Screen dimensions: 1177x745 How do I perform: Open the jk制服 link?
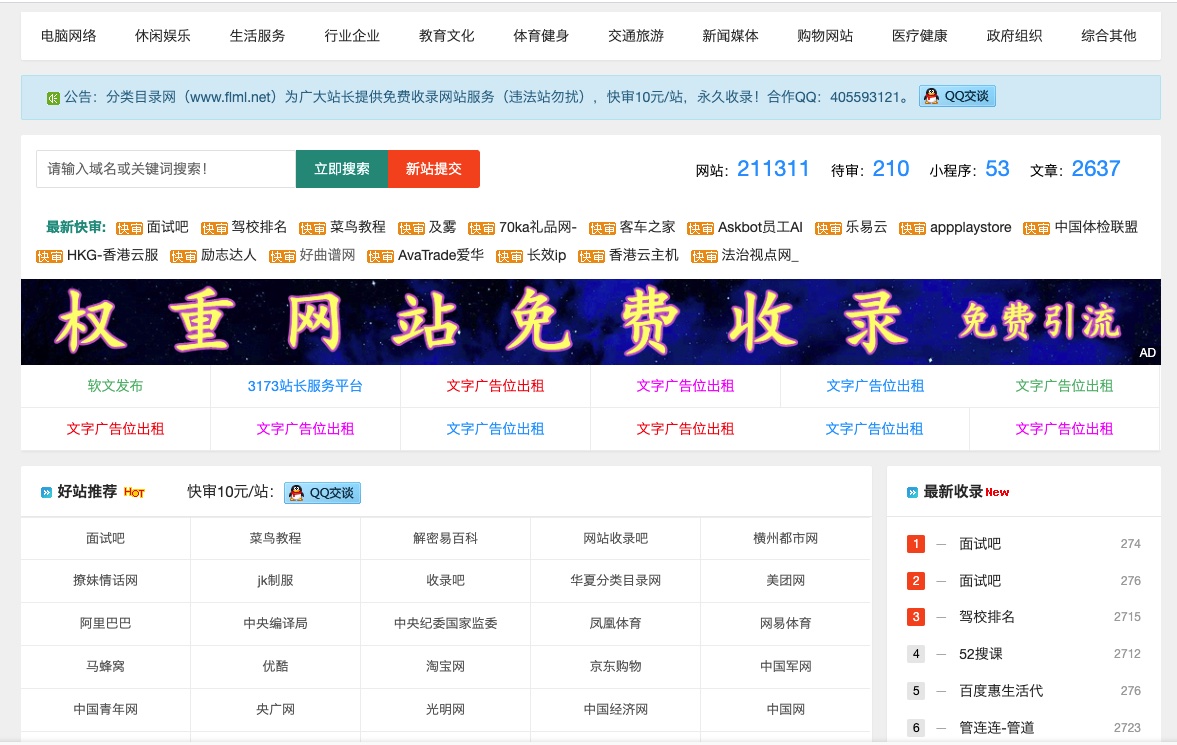(x=275, y=581)
